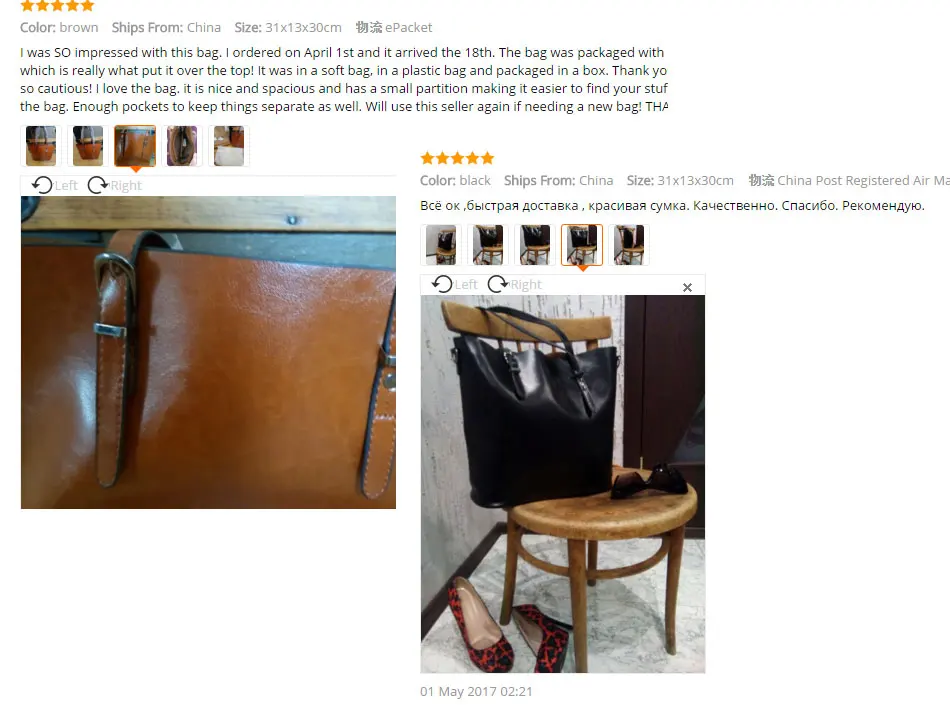The height and width of the screenshot is (705, 950).
Task: Open second black bag review thumbnail
Action: (x=488, y=245)
